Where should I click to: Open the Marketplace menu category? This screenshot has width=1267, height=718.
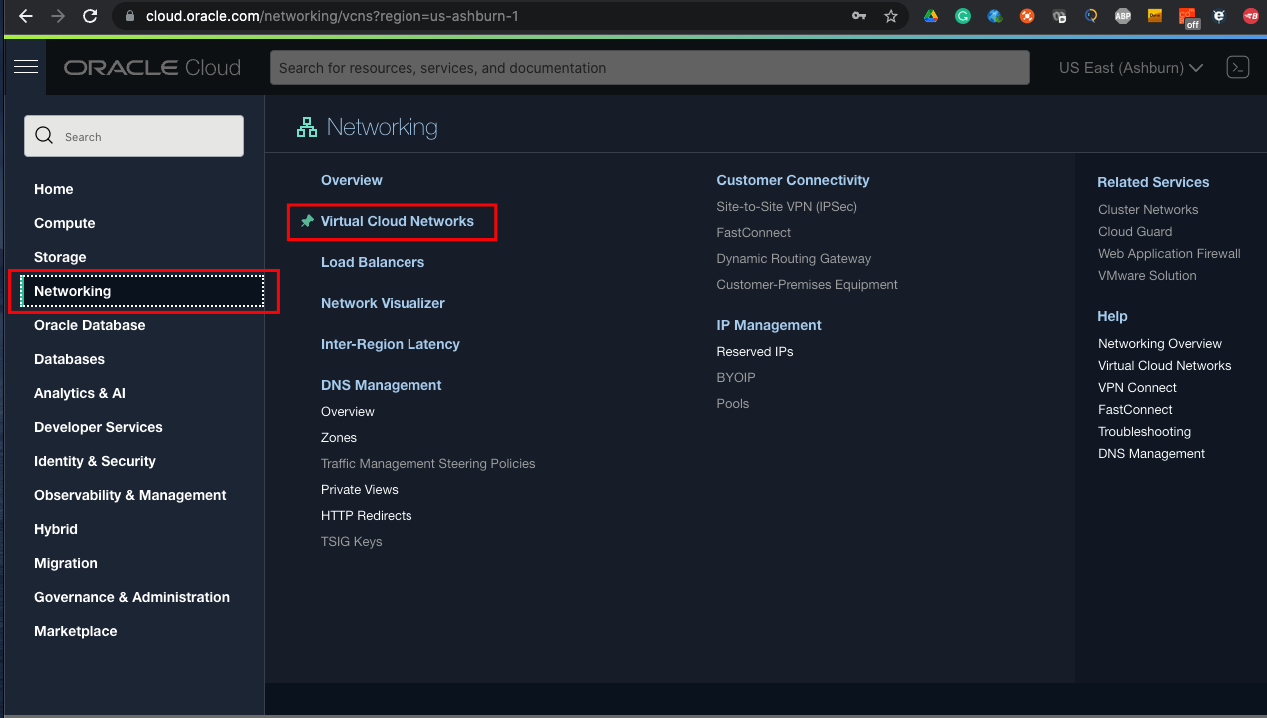coord(76,631)
